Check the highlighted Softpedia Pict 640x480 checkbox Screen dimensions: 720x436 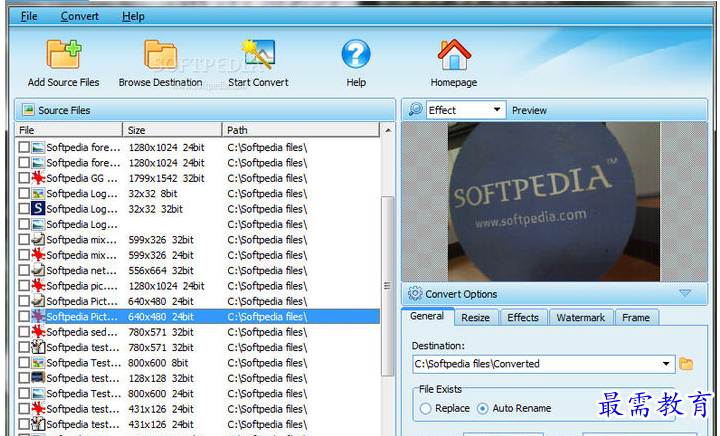click(x=24, y=316)
